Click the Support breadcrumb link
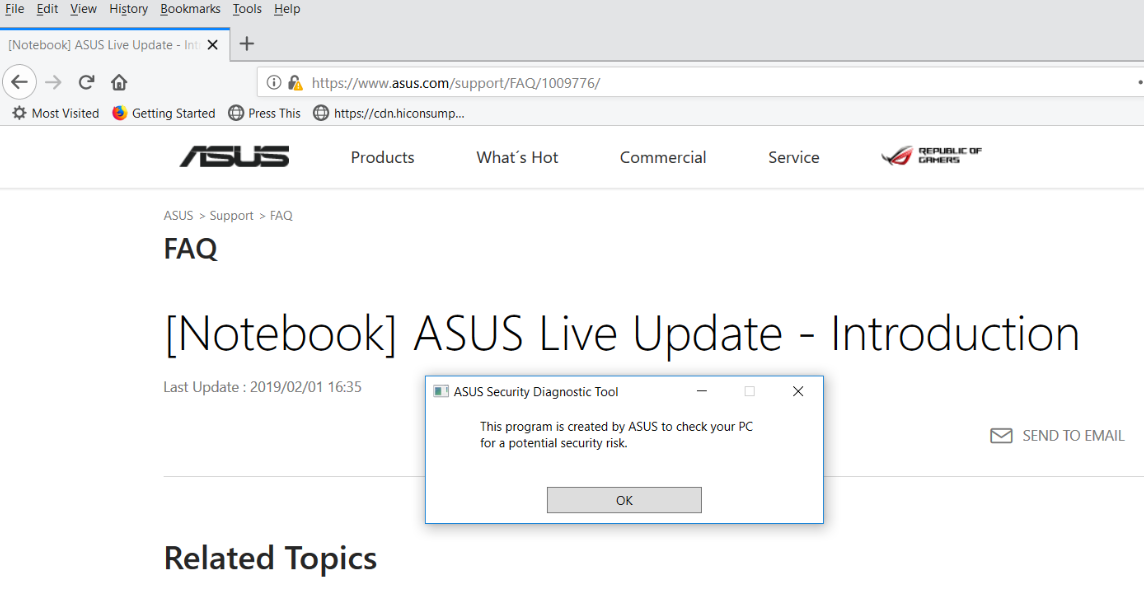Viewport: 1144px width, 607px height. click(x=231, y=216)
